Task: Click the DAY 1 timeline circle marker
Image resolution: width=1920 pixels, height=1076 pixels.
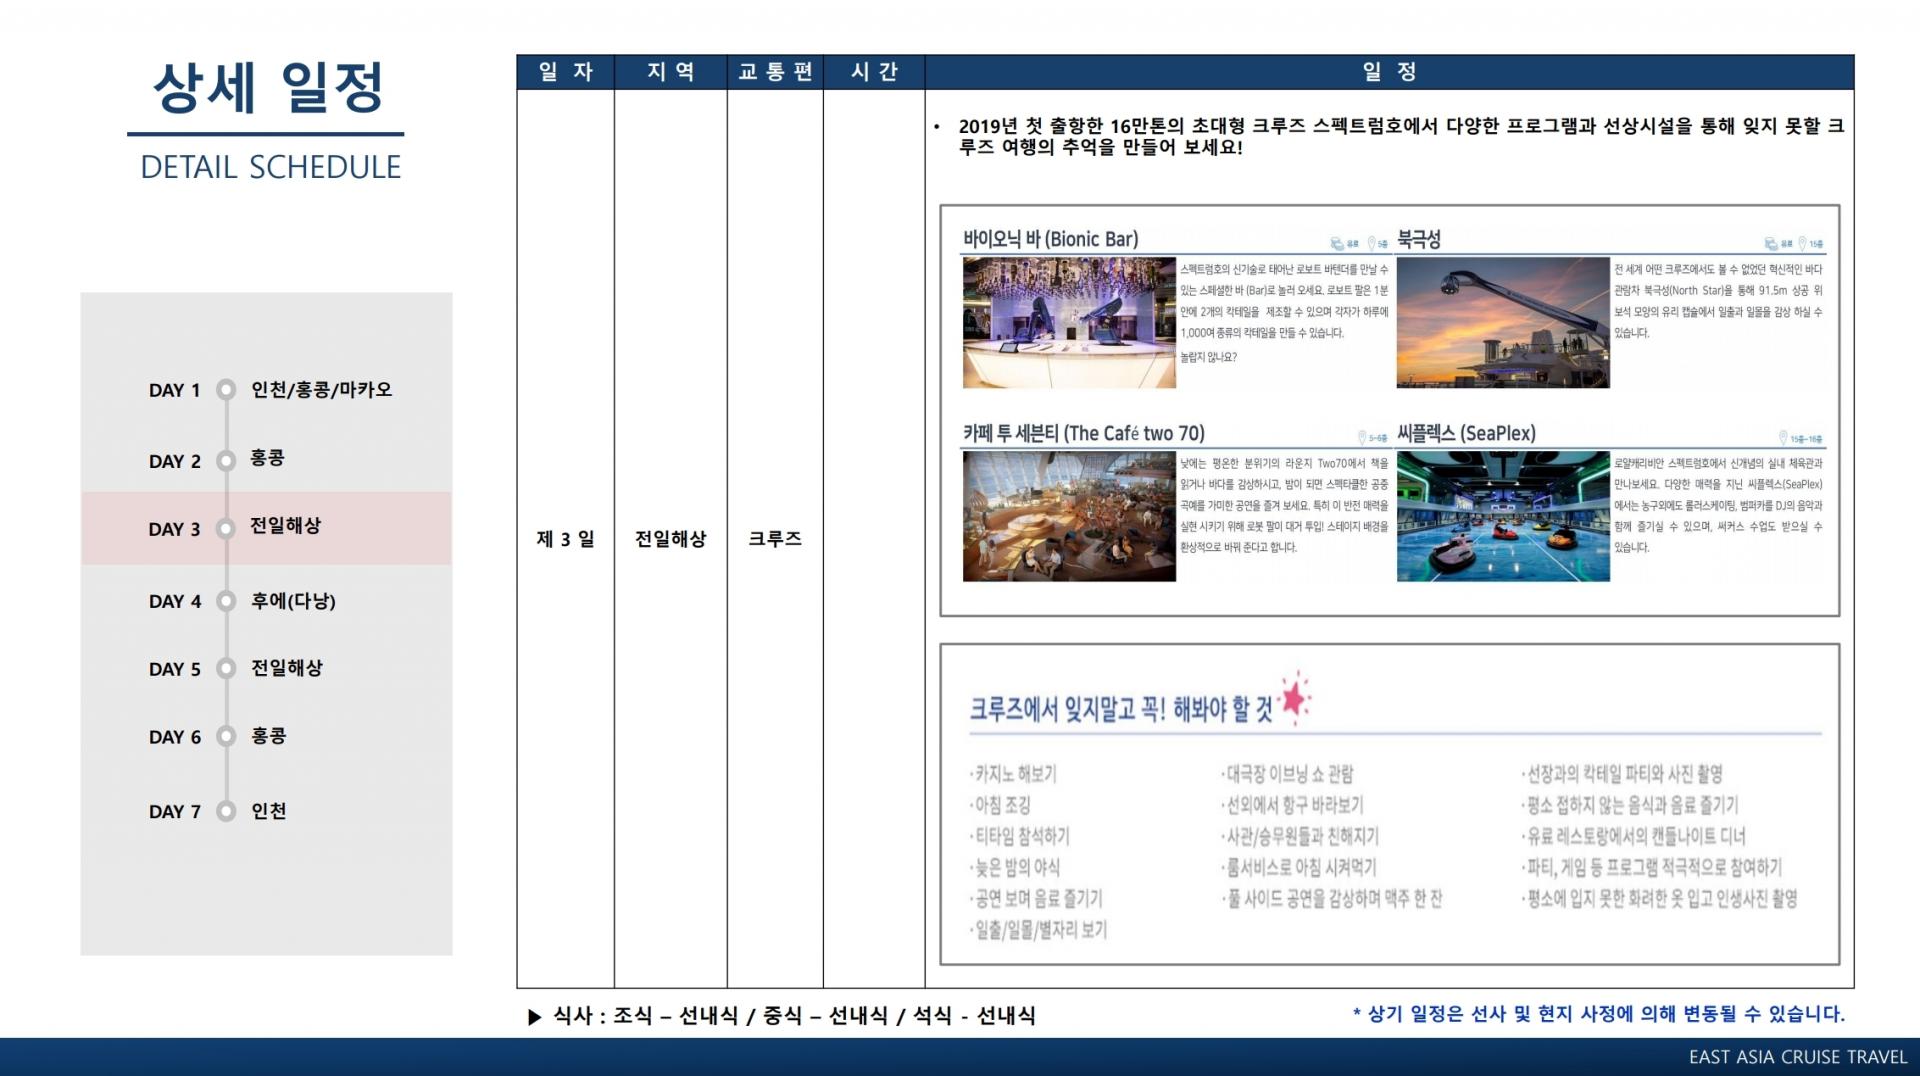Action: pos(226,390)
